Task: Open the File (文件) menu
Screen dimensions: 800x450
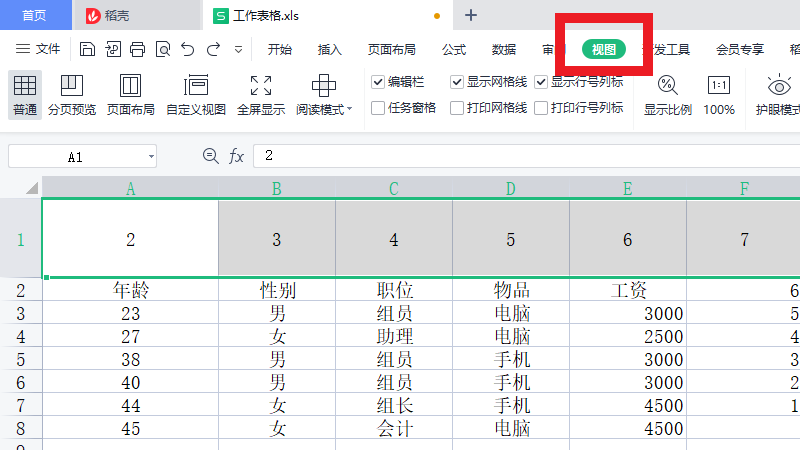Action: pyautogui.click(x=38, y=49)
